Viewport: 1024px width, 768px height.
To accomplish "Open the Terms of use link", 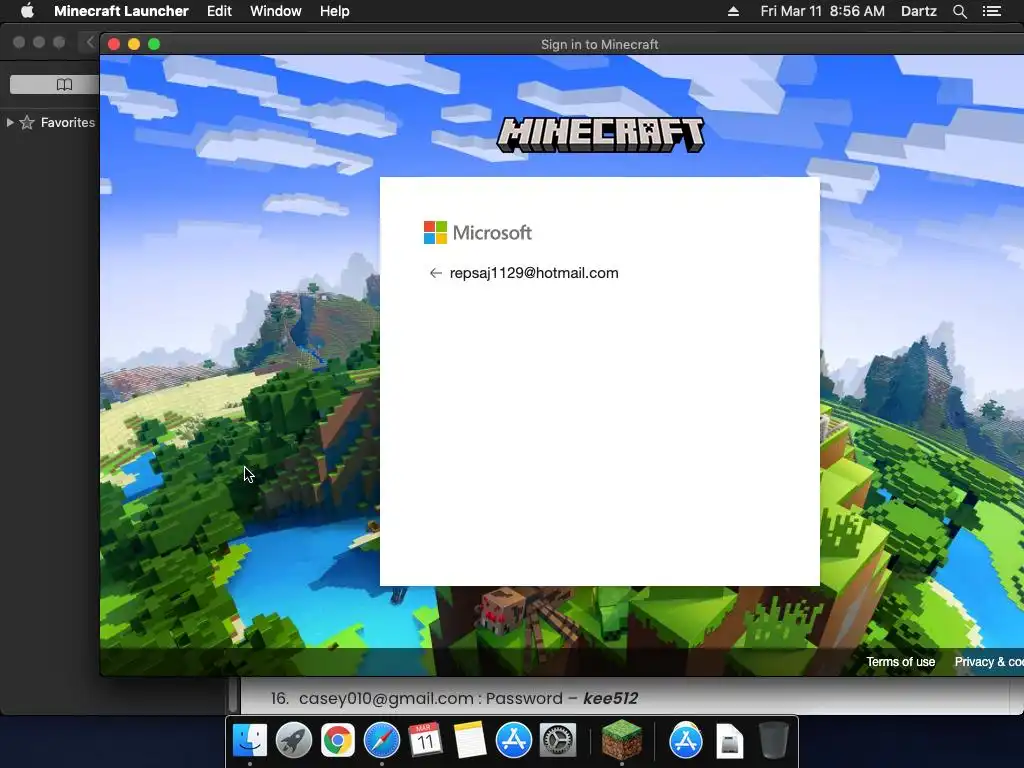I will pyautogui.click(x=901, y=662).
